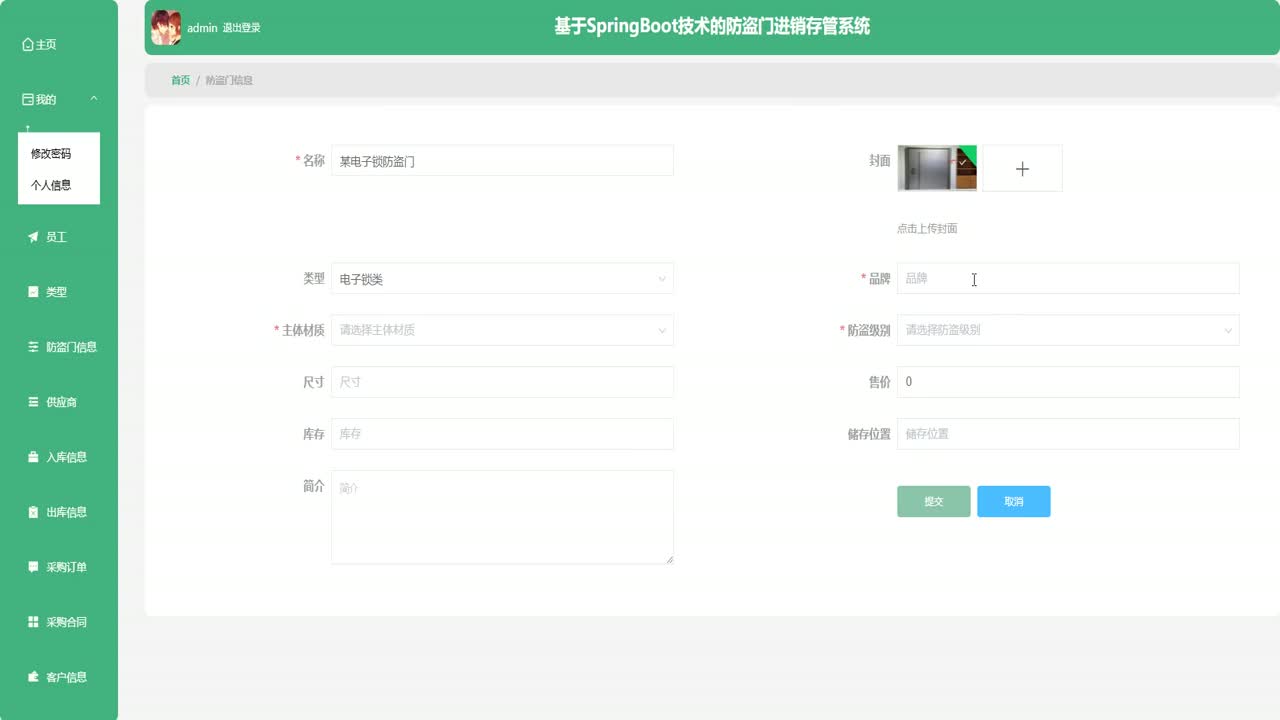
Task: Select the 采购订单 purchase order icon
Action: pyautogui.click(x=33, y=566)
